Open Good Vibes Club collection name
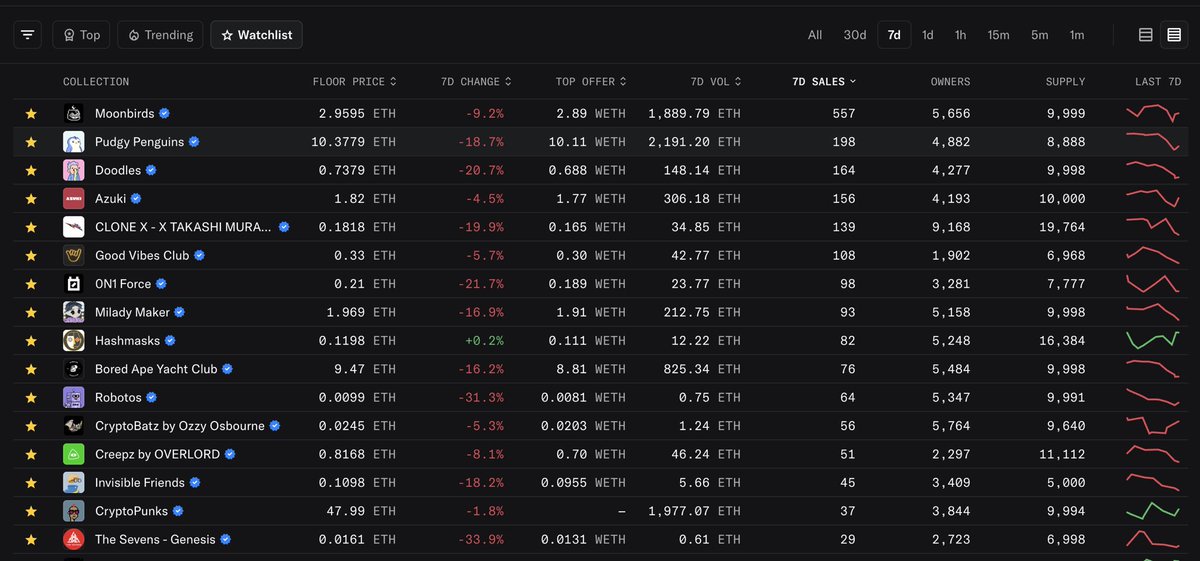 coord(141,256)
